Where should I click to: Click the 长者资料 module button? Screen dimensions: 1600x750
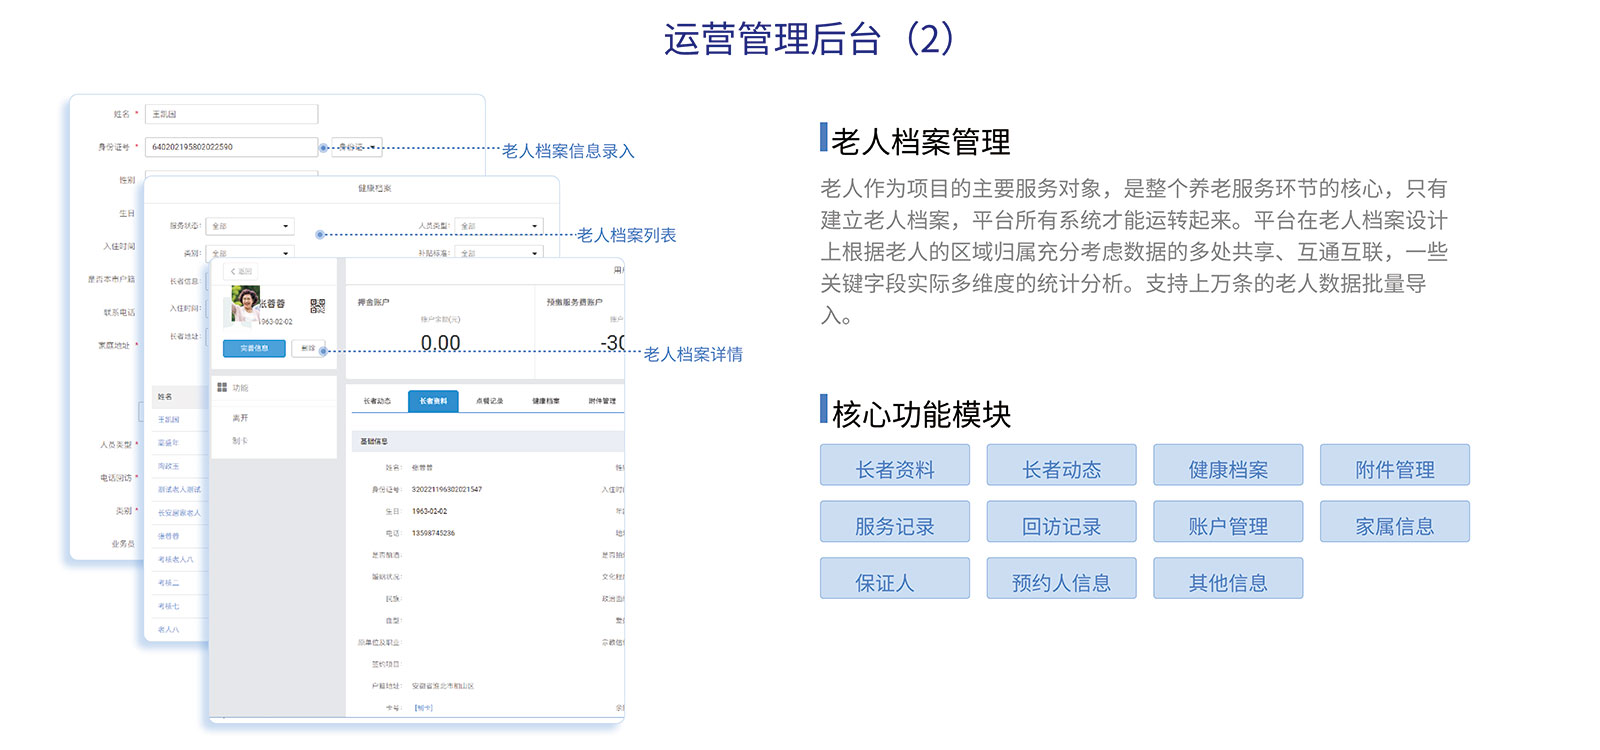pyautogui.click(x=895, y=465)
